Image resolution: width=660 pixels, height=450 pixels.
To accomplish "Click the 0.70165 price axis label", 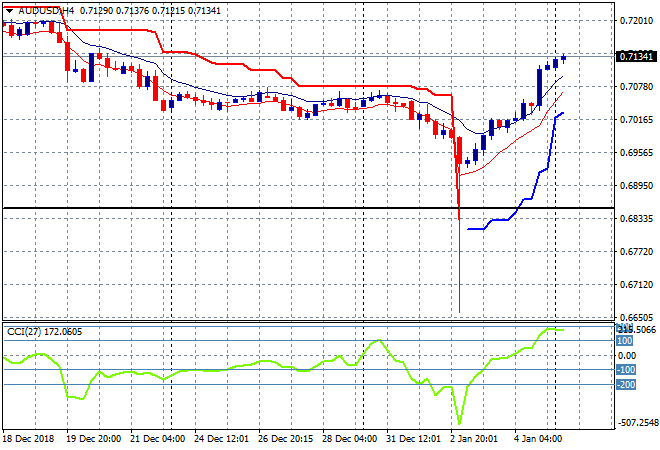I will click(x=636, y=120).
